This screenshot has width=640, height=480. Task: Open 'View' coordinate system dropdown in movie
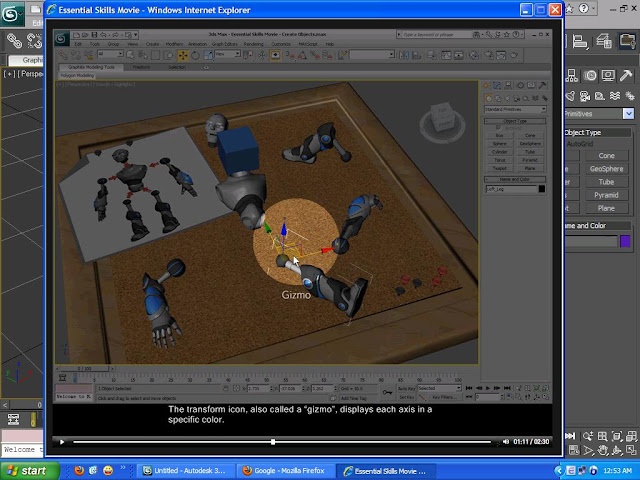click(228, 54)
